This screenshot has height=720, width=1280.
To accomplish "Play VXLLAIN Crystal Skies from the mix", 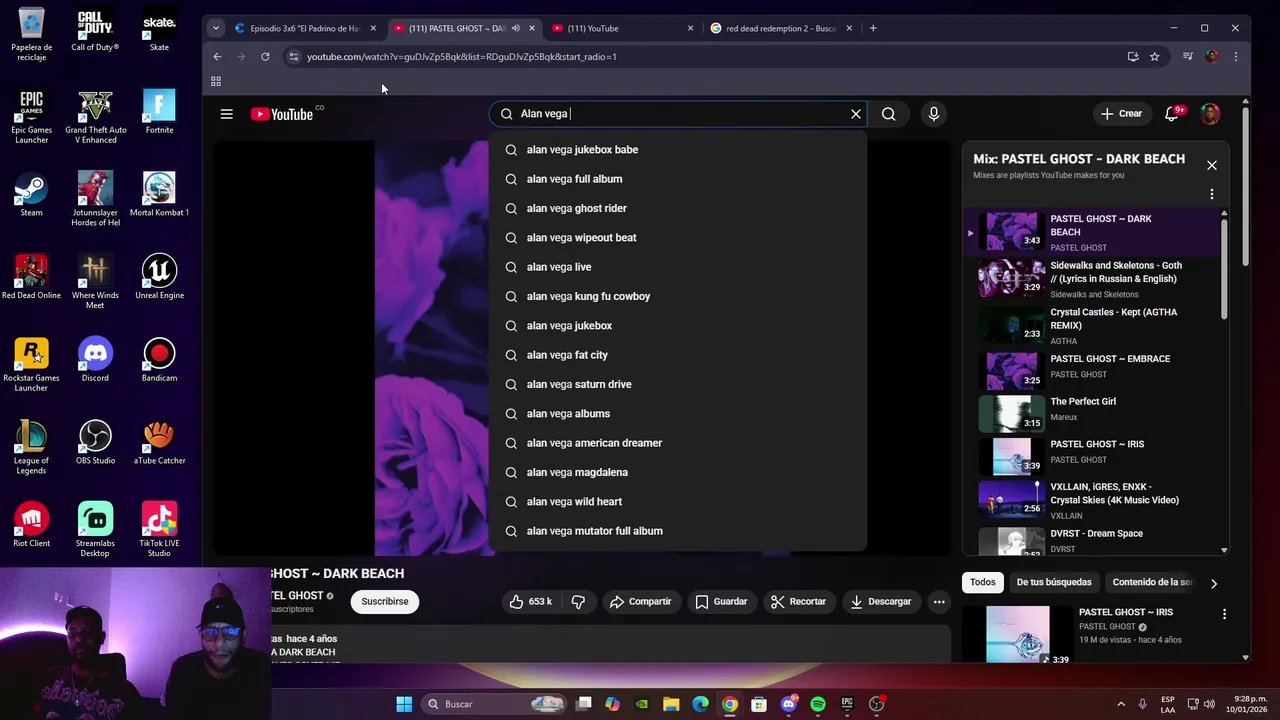I will (1092, 500).
